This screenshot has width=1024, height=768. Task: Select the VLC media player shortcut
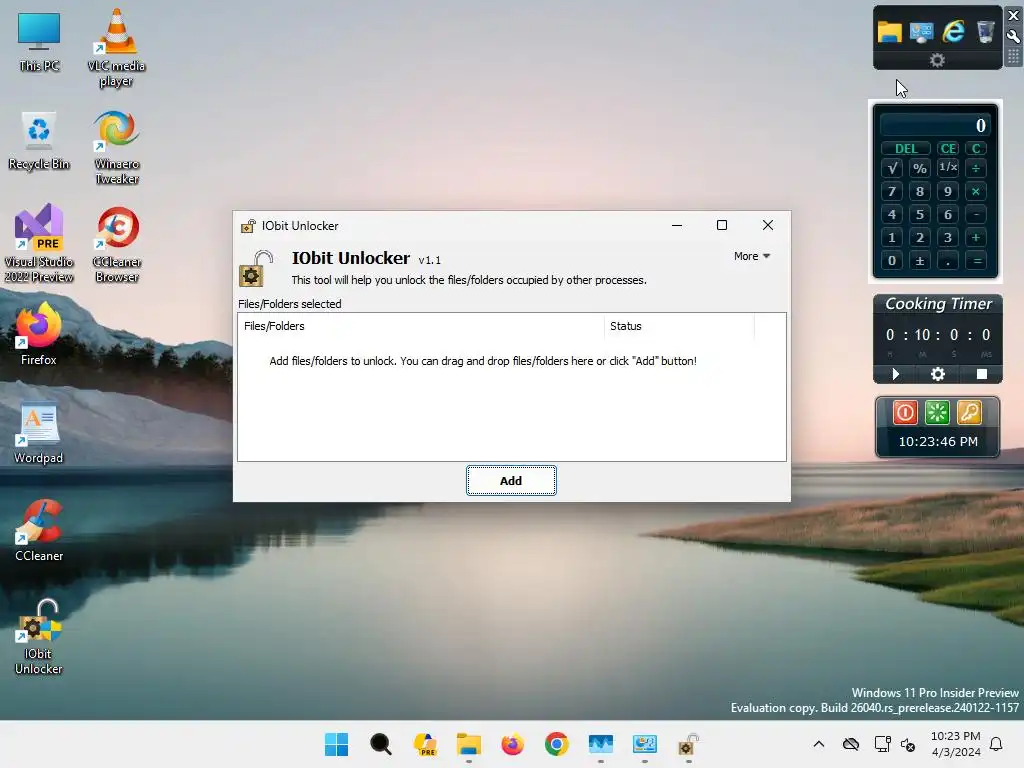click(116, 48)
